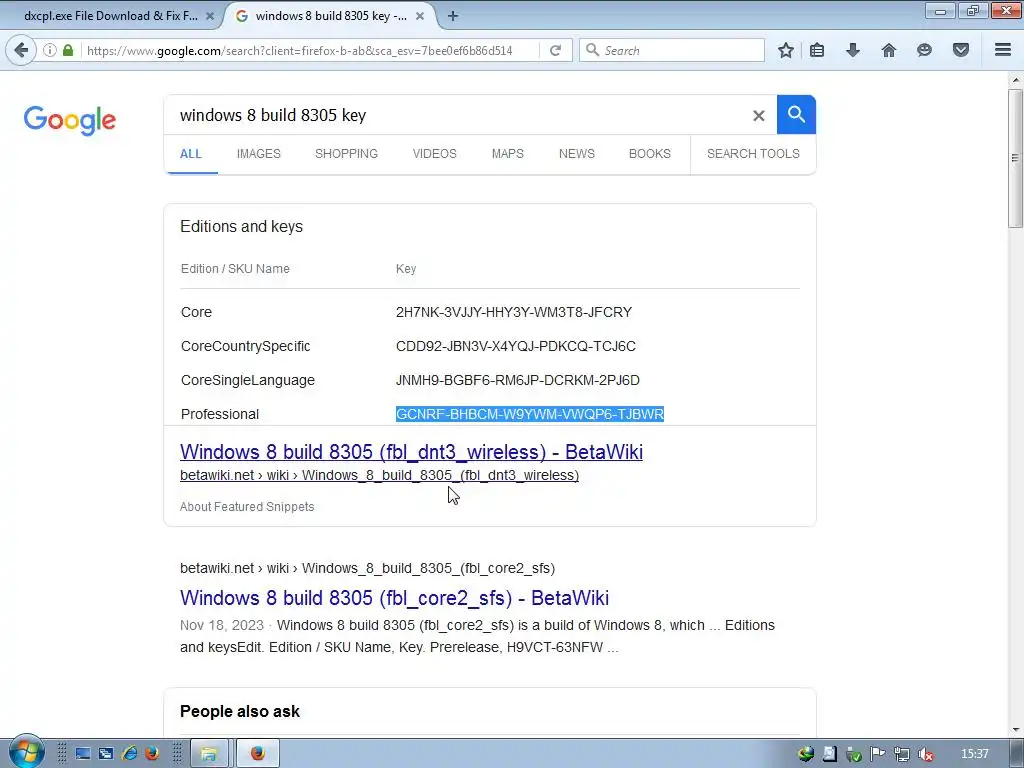
Task: Switch to MAPS results tab
Action: 507,153
